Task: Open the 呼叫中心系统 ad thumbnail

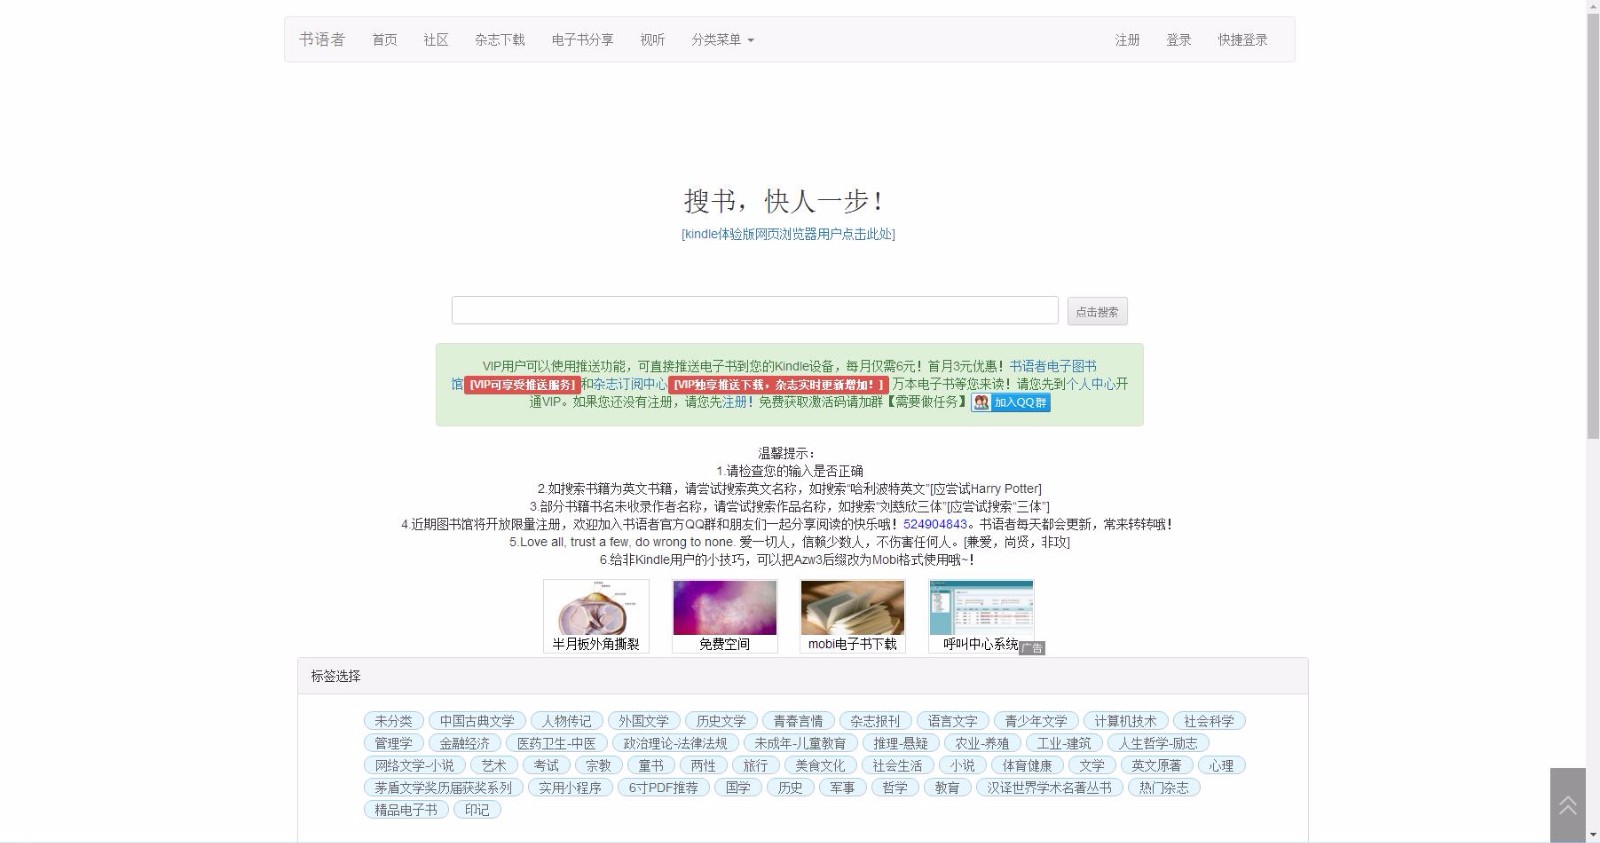Action: (981, 616)
